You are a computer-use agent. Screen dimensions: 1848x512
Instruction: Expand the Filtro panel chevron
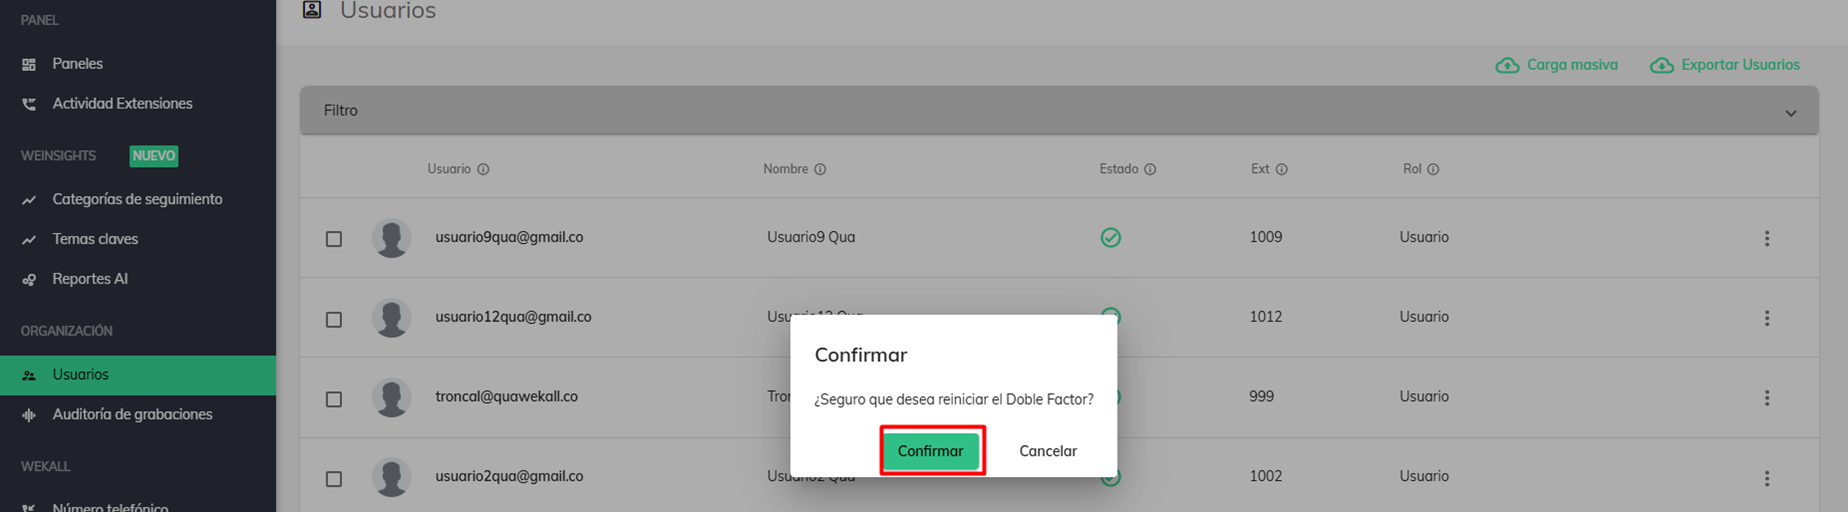click(1791, 113)
